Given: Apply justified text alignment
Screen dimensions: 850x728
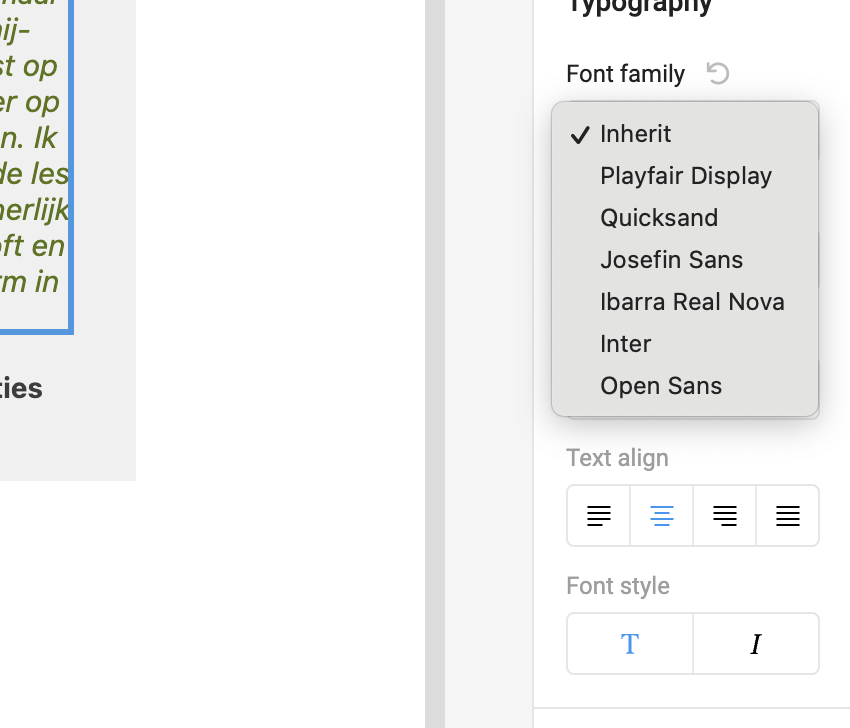Looking at the screenshot, I should (x=788, y=516).
